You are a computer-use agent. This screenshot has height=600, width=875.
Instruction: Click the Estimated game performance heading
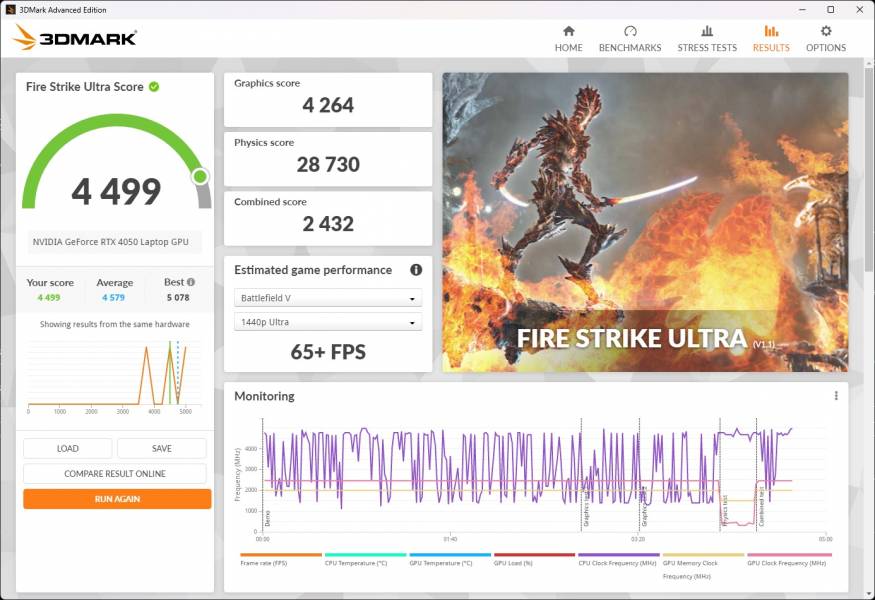(x=313, y=270)
